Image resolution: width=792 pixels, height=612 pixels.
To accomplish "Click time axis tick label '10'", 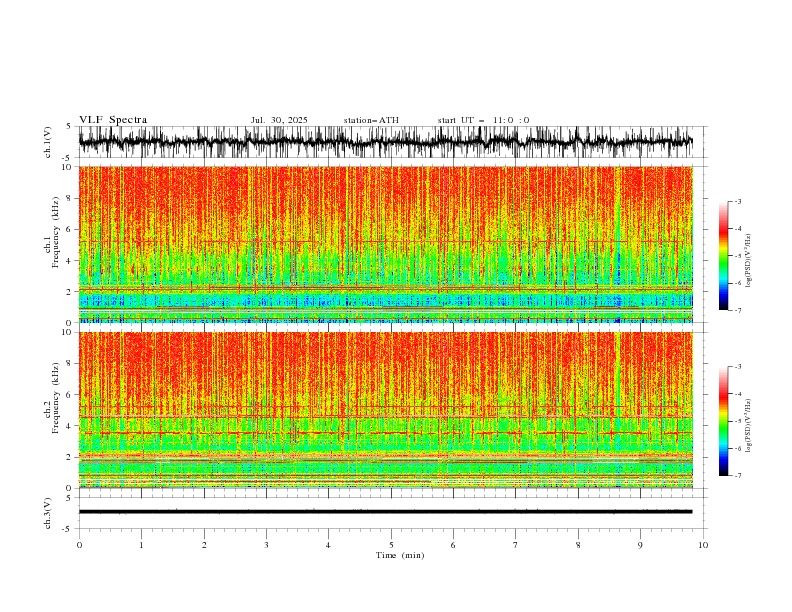I will [x=703, y=545].
